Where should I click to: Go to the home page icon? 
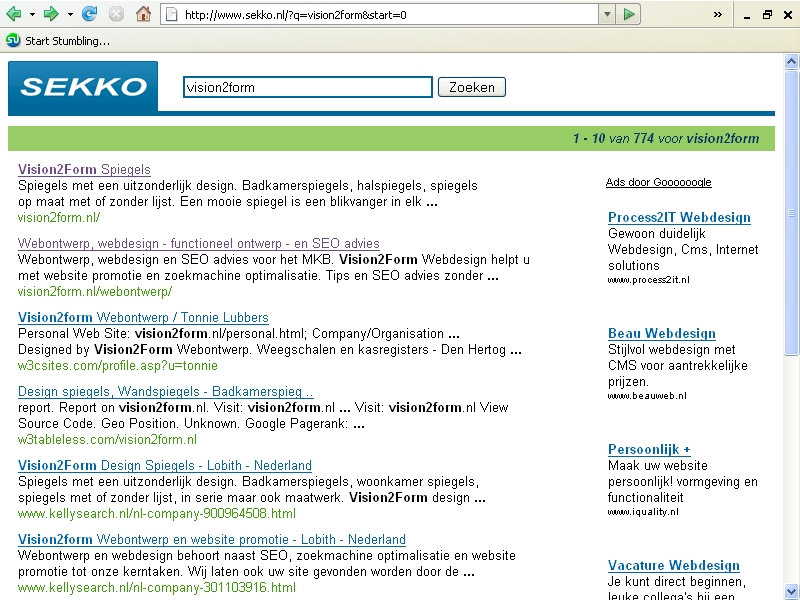point(143,14)
